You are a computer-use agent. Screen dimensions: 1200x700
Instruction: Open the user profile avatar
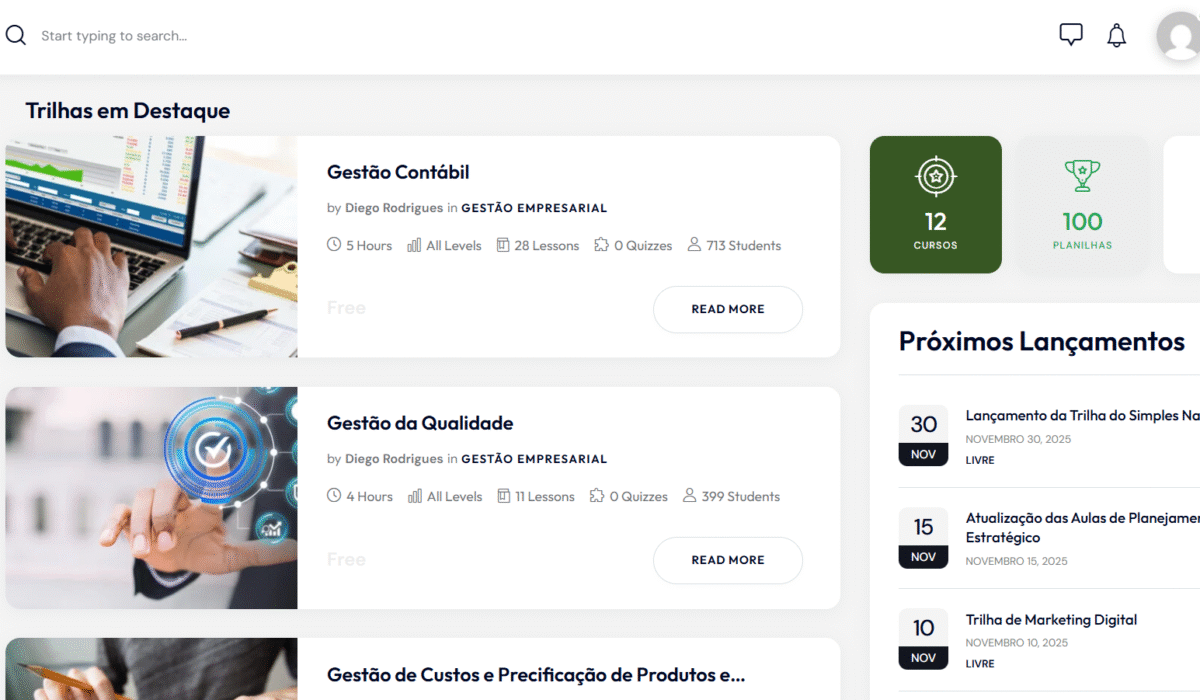coord(1178,37)
